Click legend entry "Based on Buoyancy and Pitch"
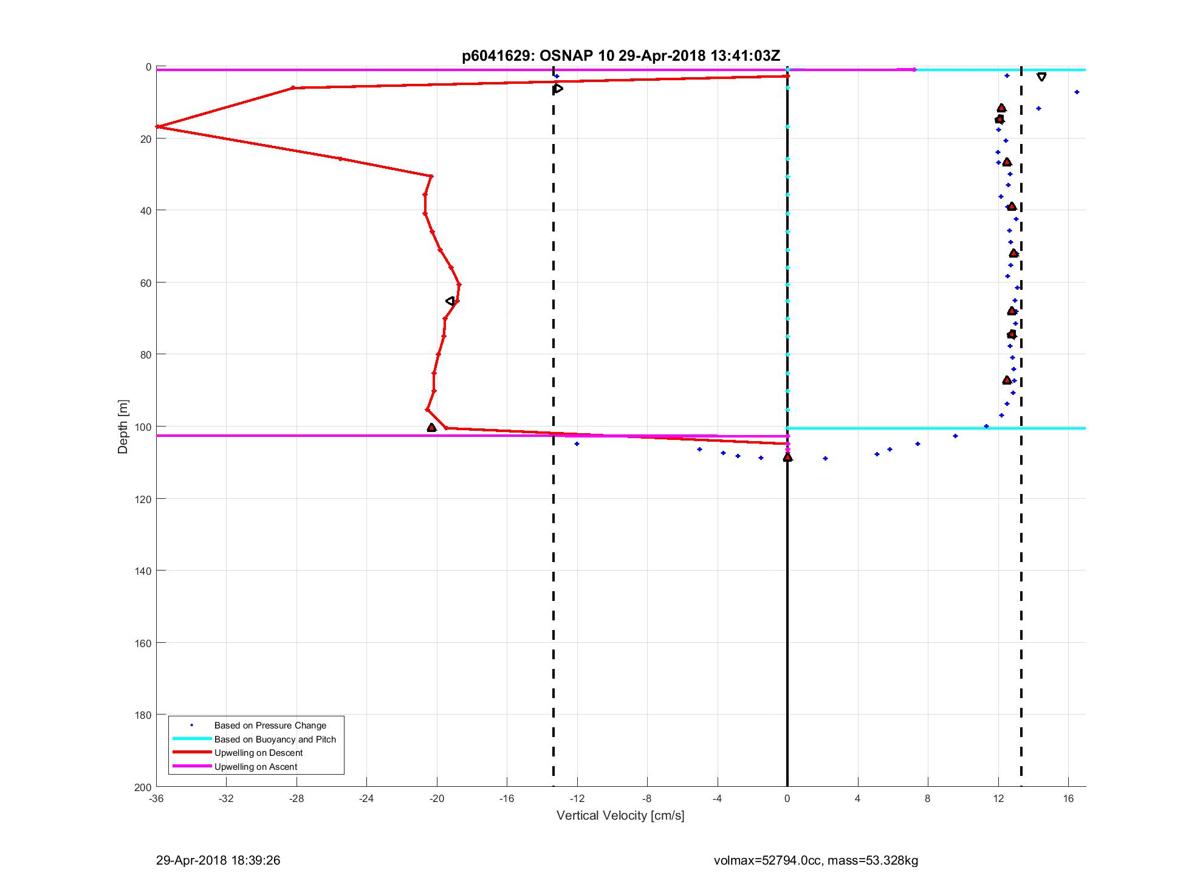The image size is (1200, 885). coord(275,739)
